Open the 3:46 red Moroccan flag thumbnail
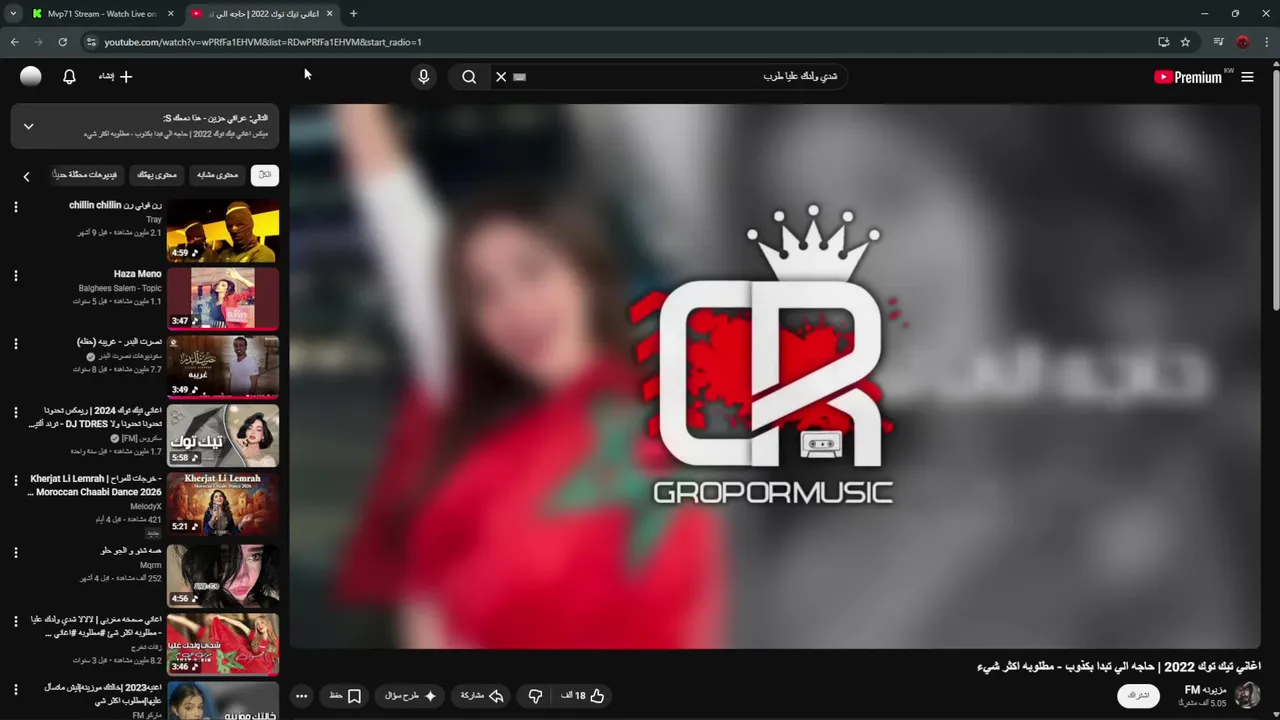Screen dimensions: 1280x720 point(223,643)
